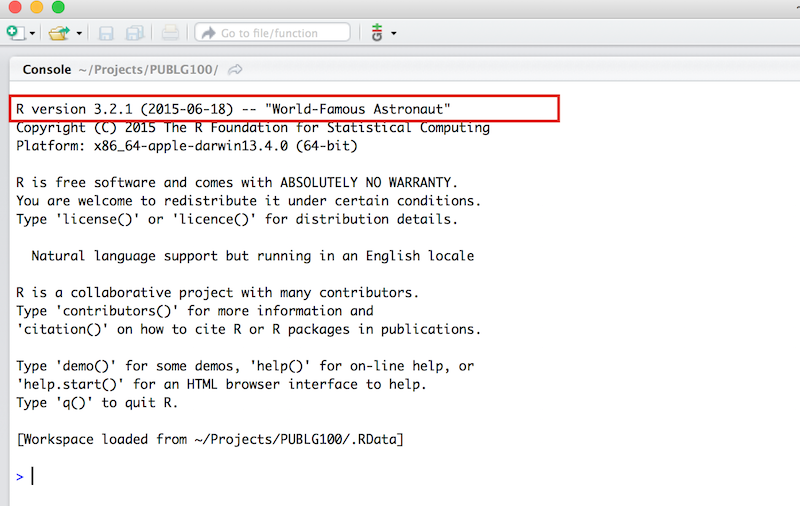Viewport: 800px width, 506px height.
Task: Focus the Go to file/function field
Action: click(x=280, y=33)
